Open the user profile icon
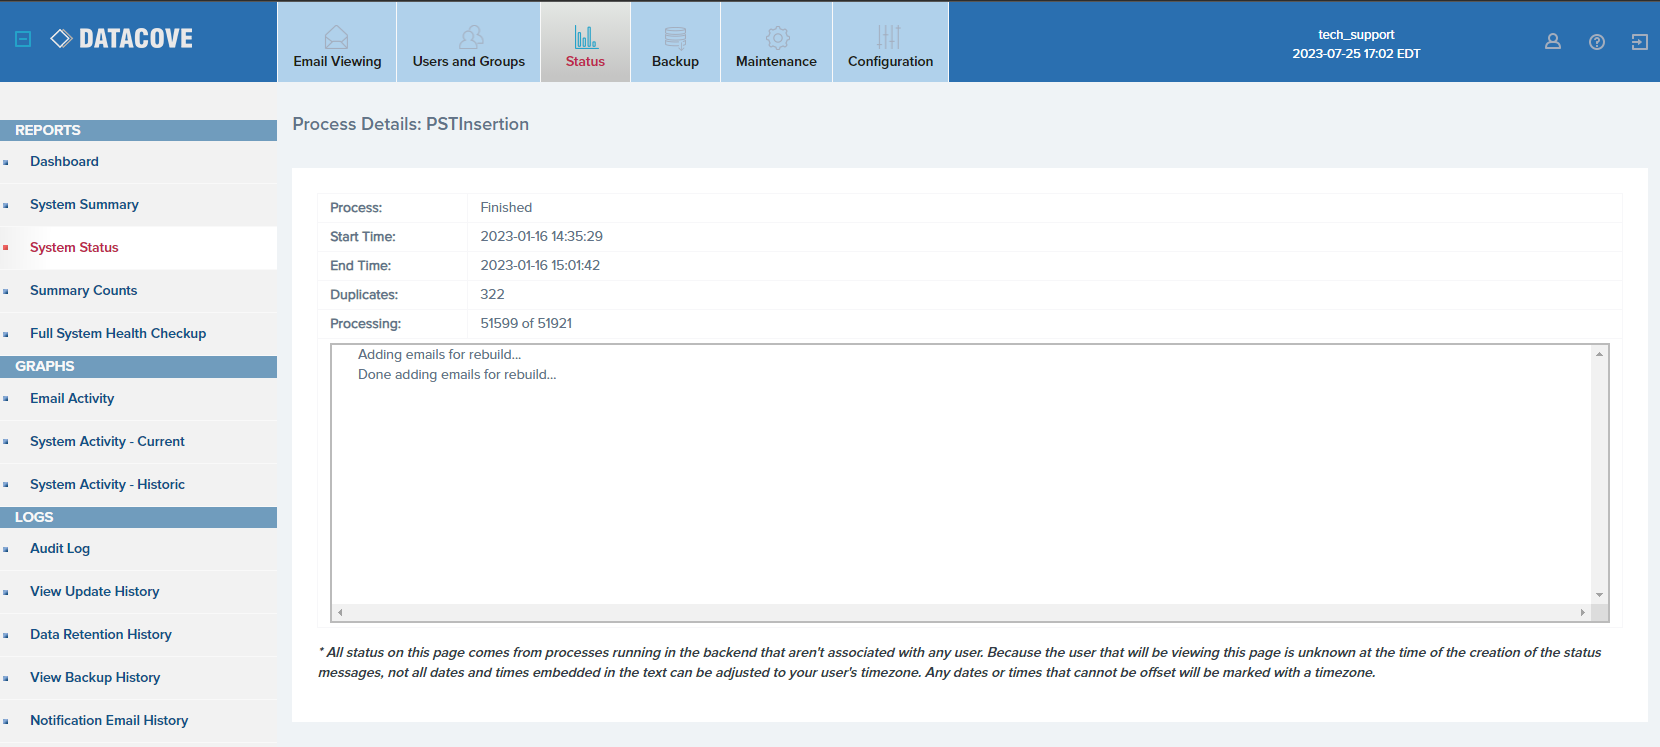This screenshot has width=1660, height=747. pos(1553,41)
